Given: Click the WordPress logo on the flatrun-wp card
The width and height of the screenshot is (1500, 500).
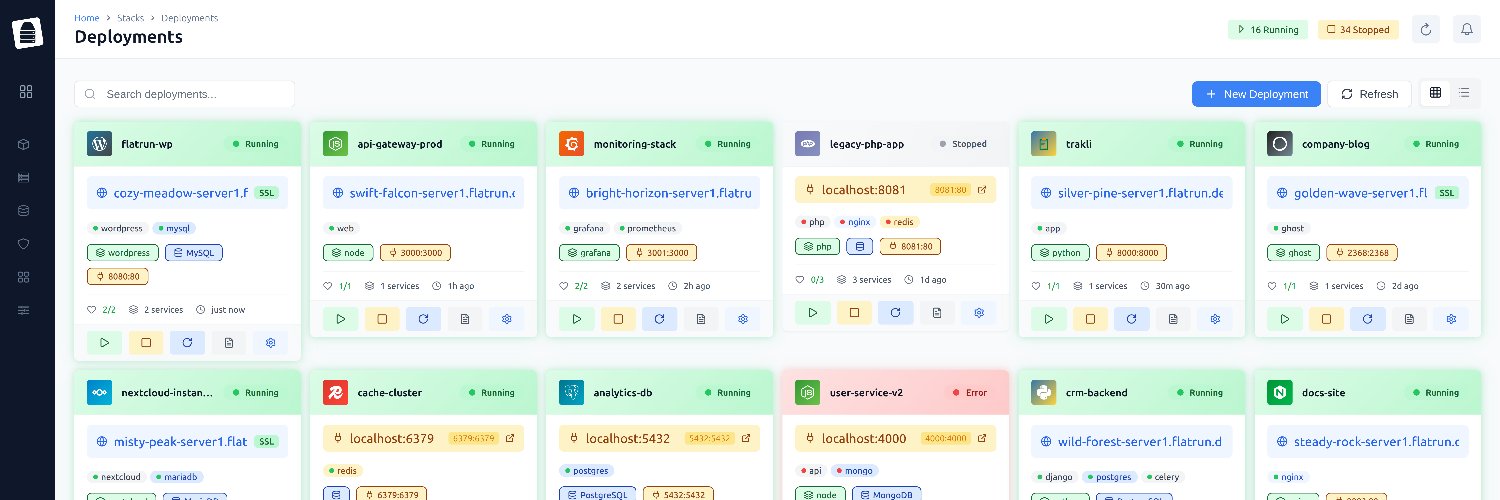Looking at the screenshot, I should pos(99,143).
